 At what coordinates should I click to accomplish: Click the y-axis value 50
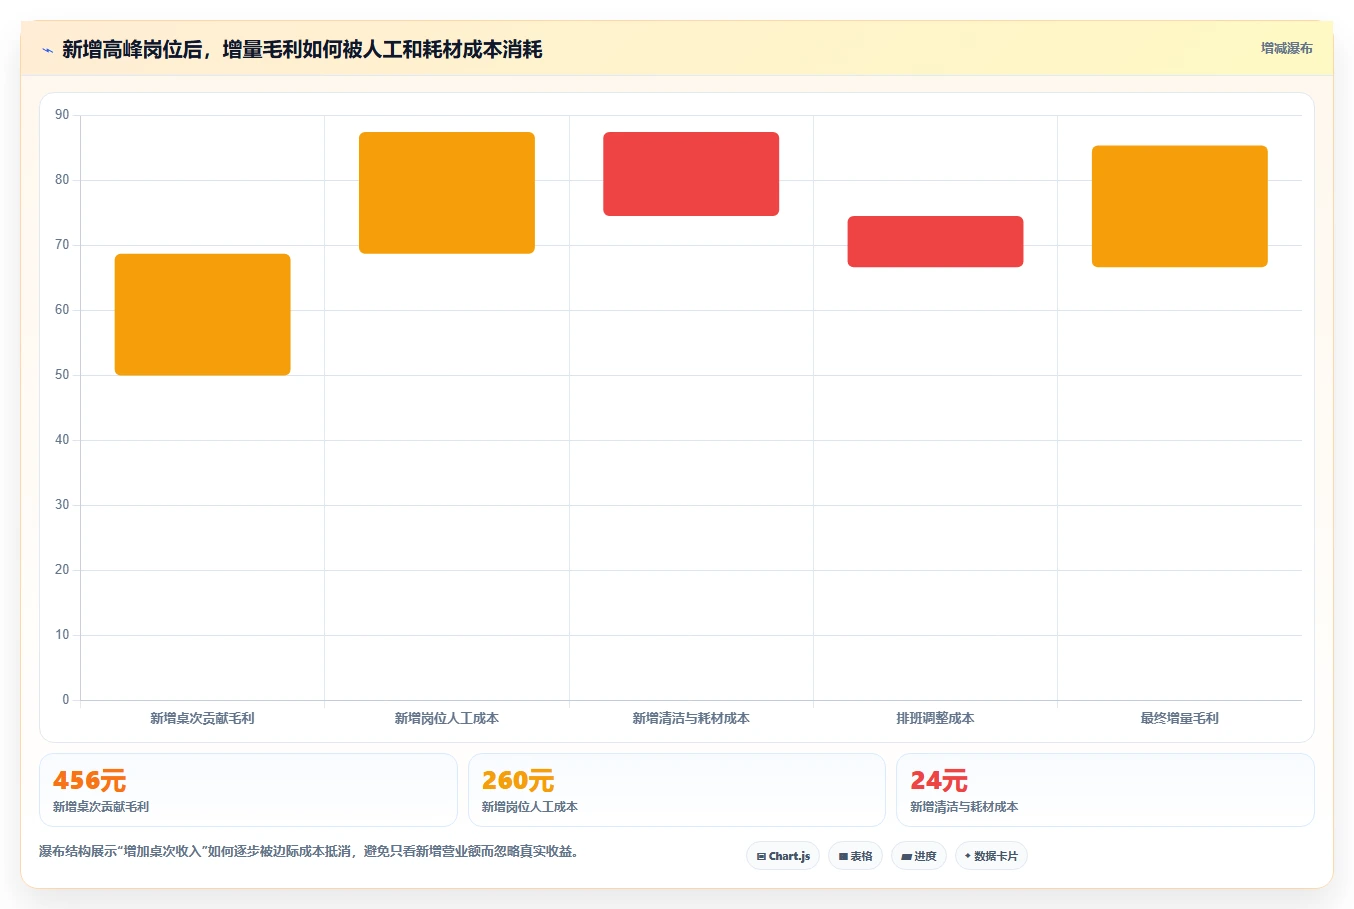pyautogui.click(x=62, y=375)
